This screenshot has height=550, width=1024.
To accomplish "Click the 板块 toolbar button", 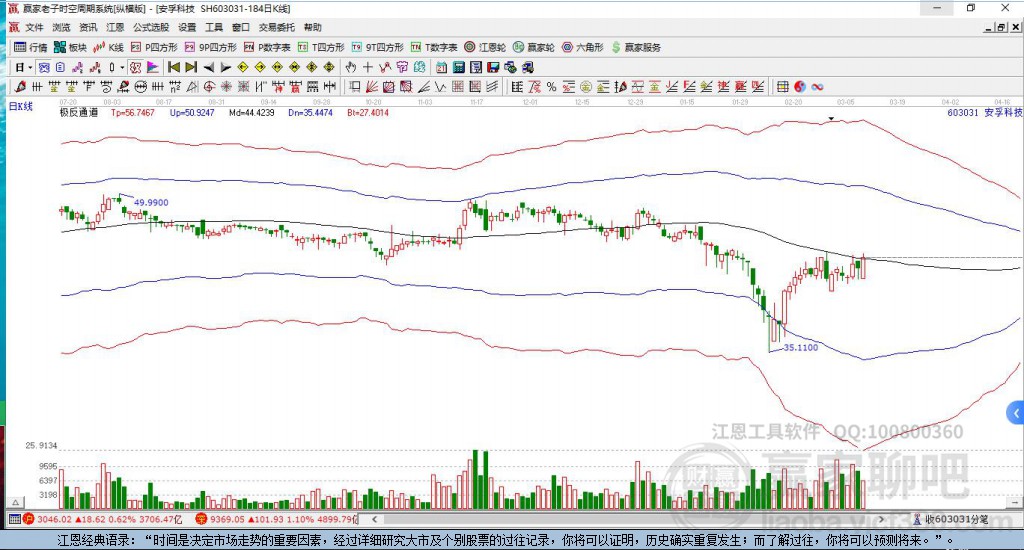I will point(71,47).
